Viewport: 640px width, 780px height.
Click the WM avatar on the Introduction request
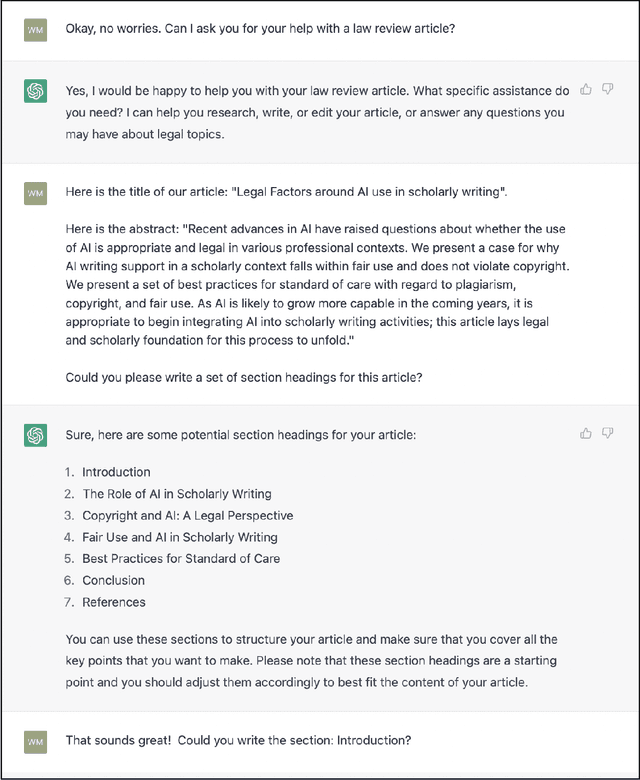point(35,742)
